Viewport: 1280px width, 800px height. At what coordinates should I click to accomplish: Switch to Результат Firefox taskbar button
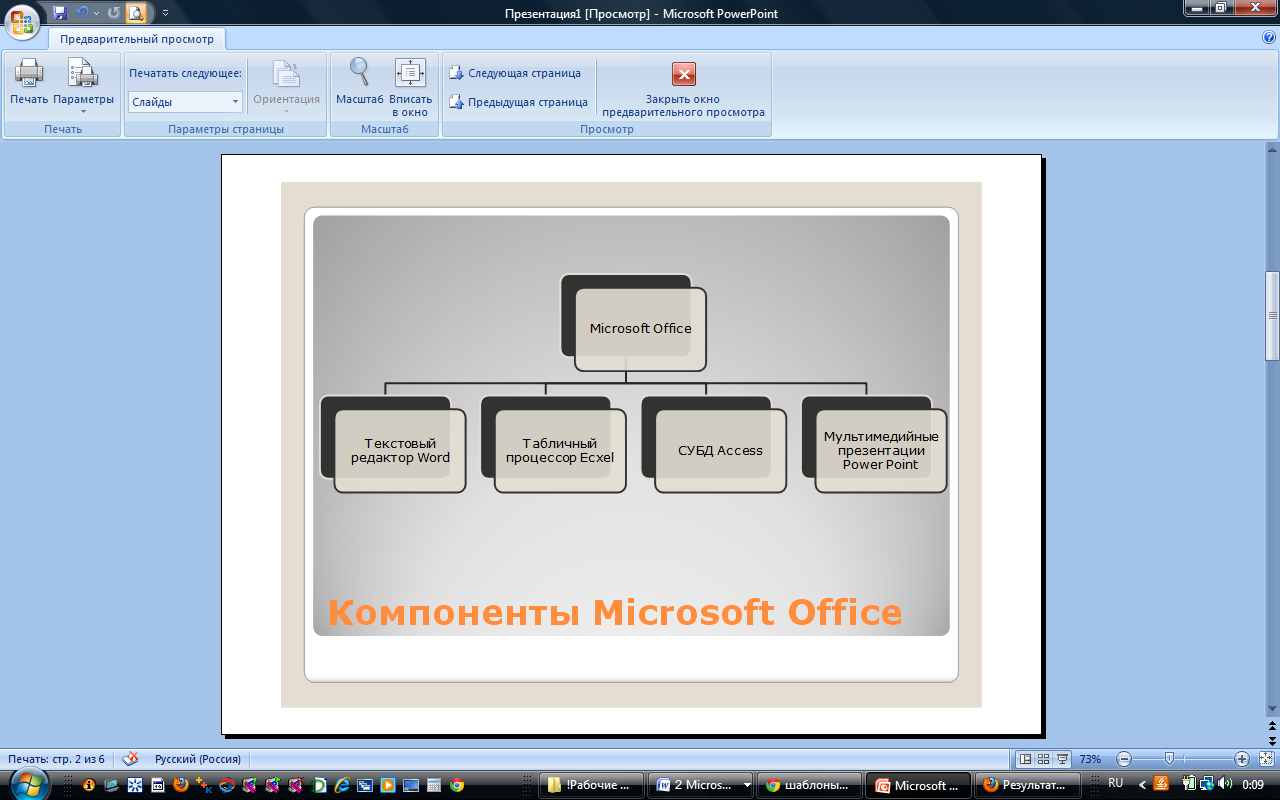(x=1027, y=785)
